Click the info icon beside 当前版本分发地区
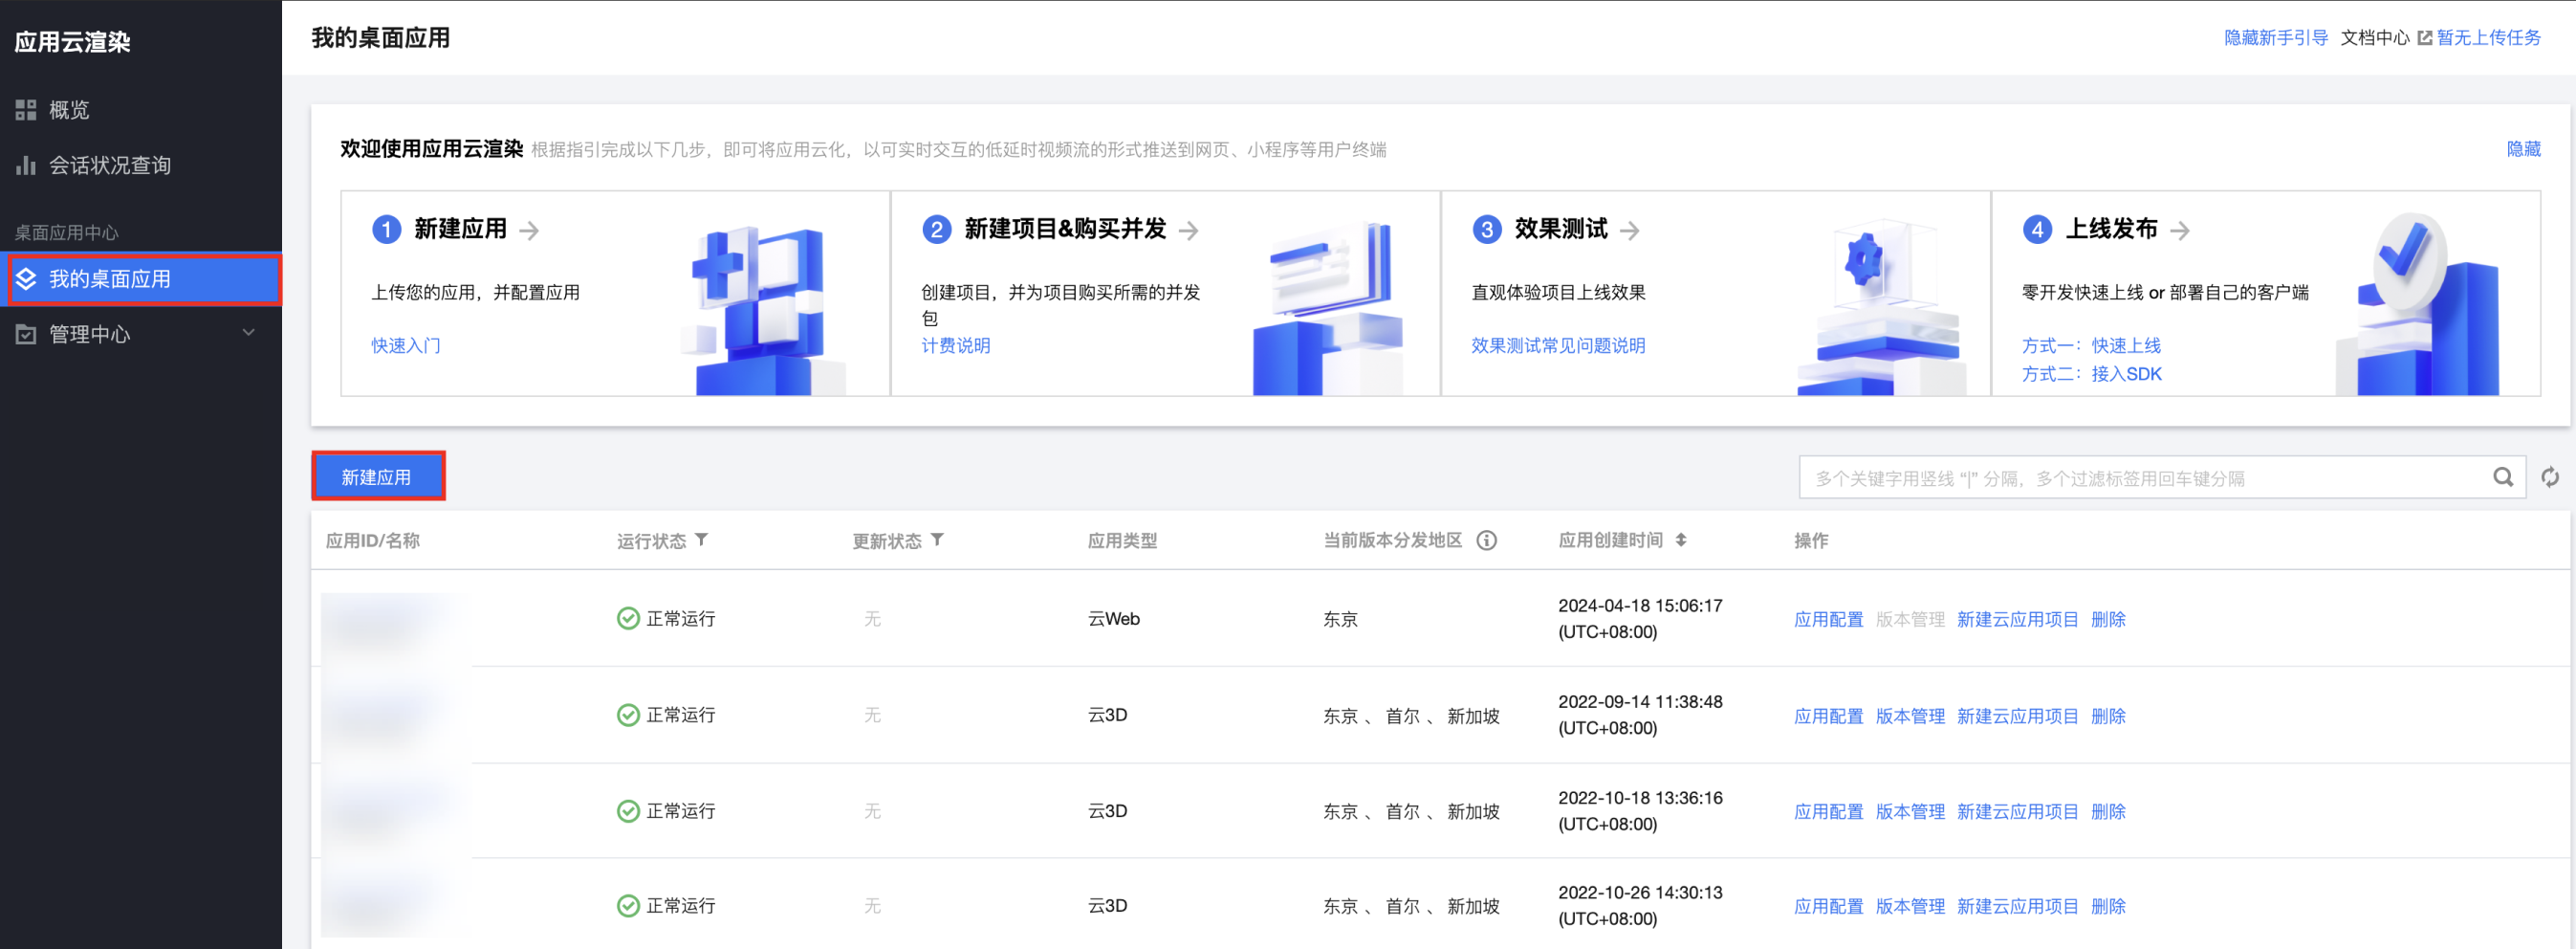Viewport: 2576px width, 949px height. coord(1486,540)
